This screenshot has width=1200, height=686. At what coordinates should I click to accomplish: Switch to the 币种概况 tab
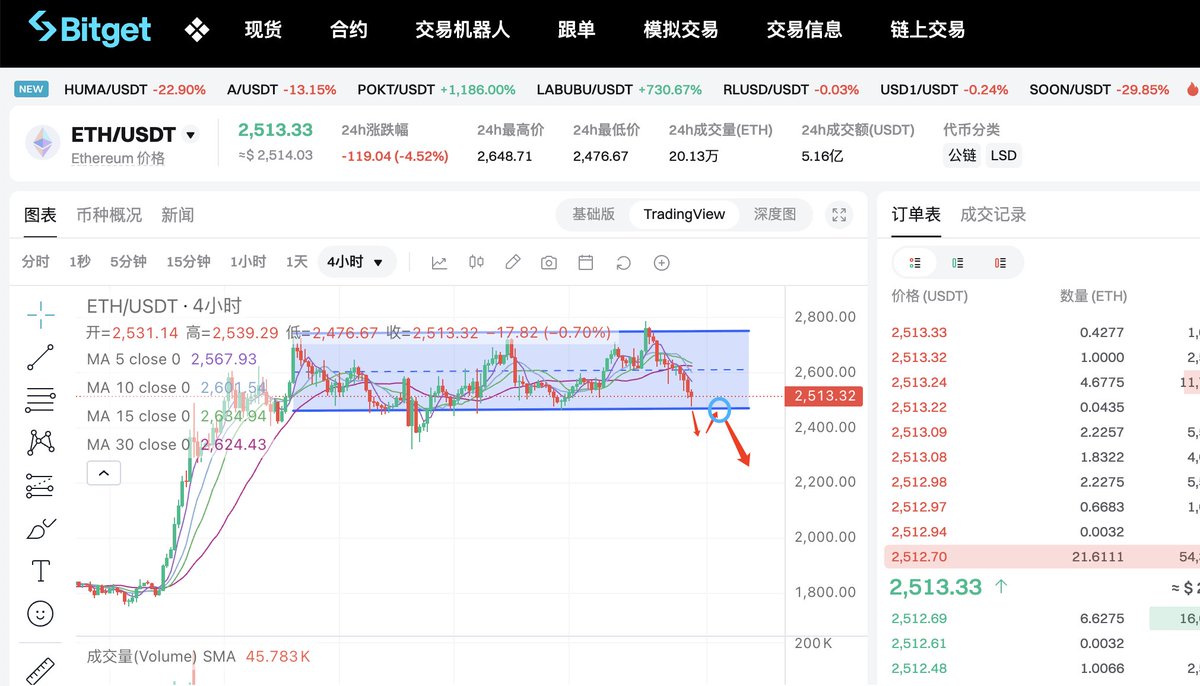(109, 215)
